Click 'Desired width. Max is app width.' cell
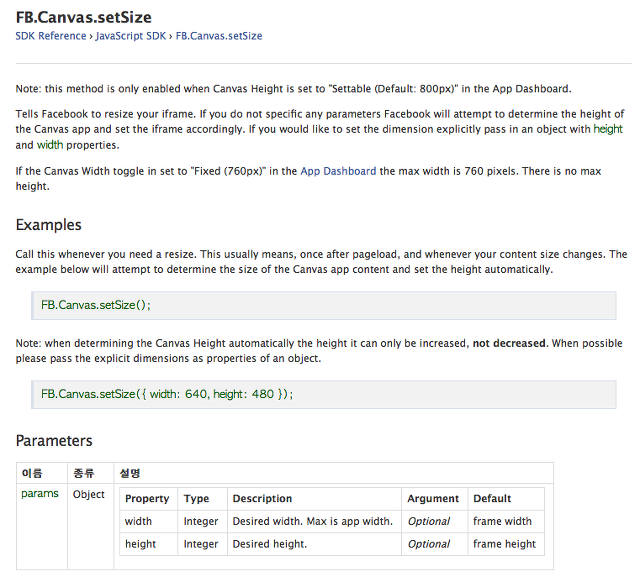Viewport: 640px width, 582px height. click(x=313, y=522)
